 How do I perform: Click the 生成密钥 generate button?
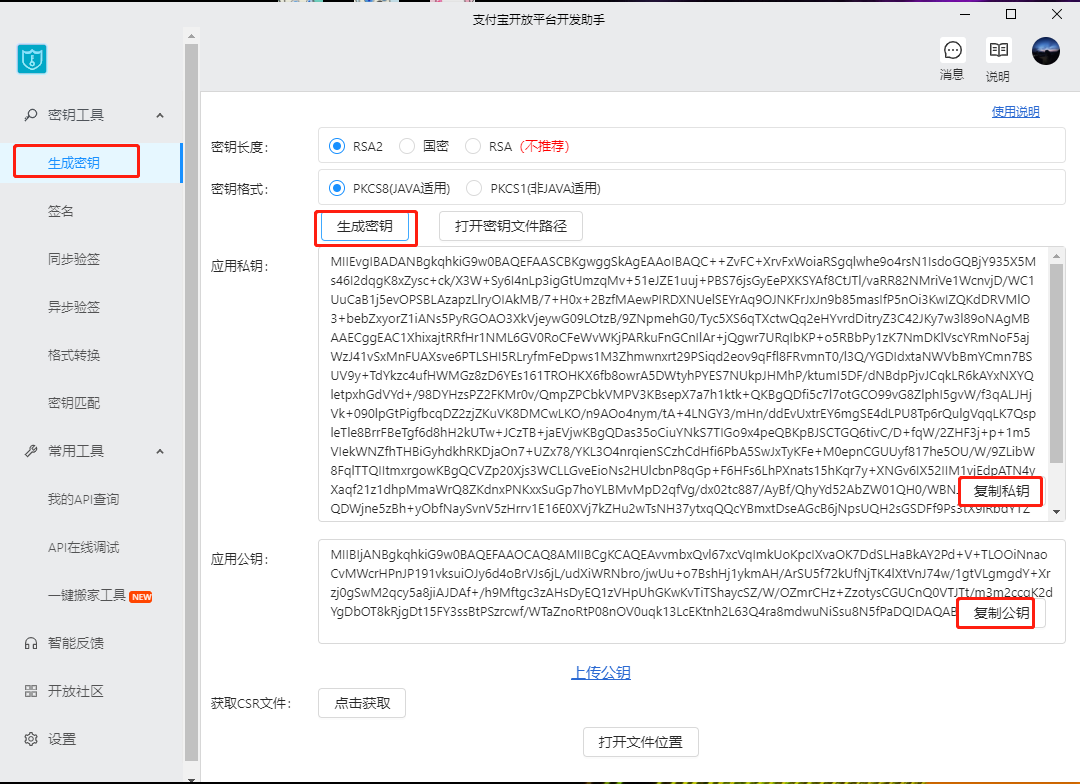[x=364, y=226]
